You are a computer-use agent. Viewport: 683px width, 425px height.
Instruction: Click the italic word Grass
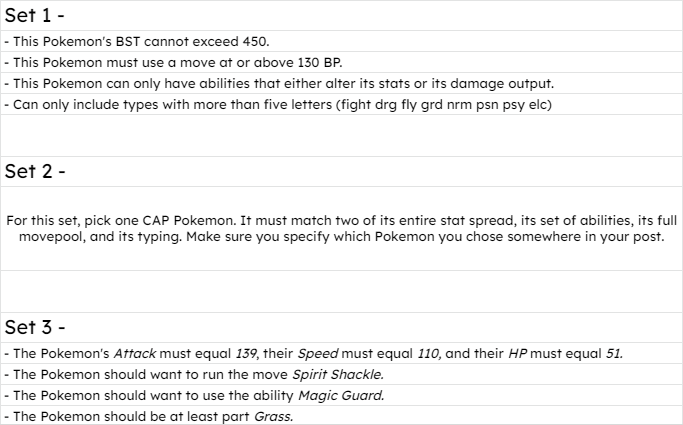click(273, 416)
